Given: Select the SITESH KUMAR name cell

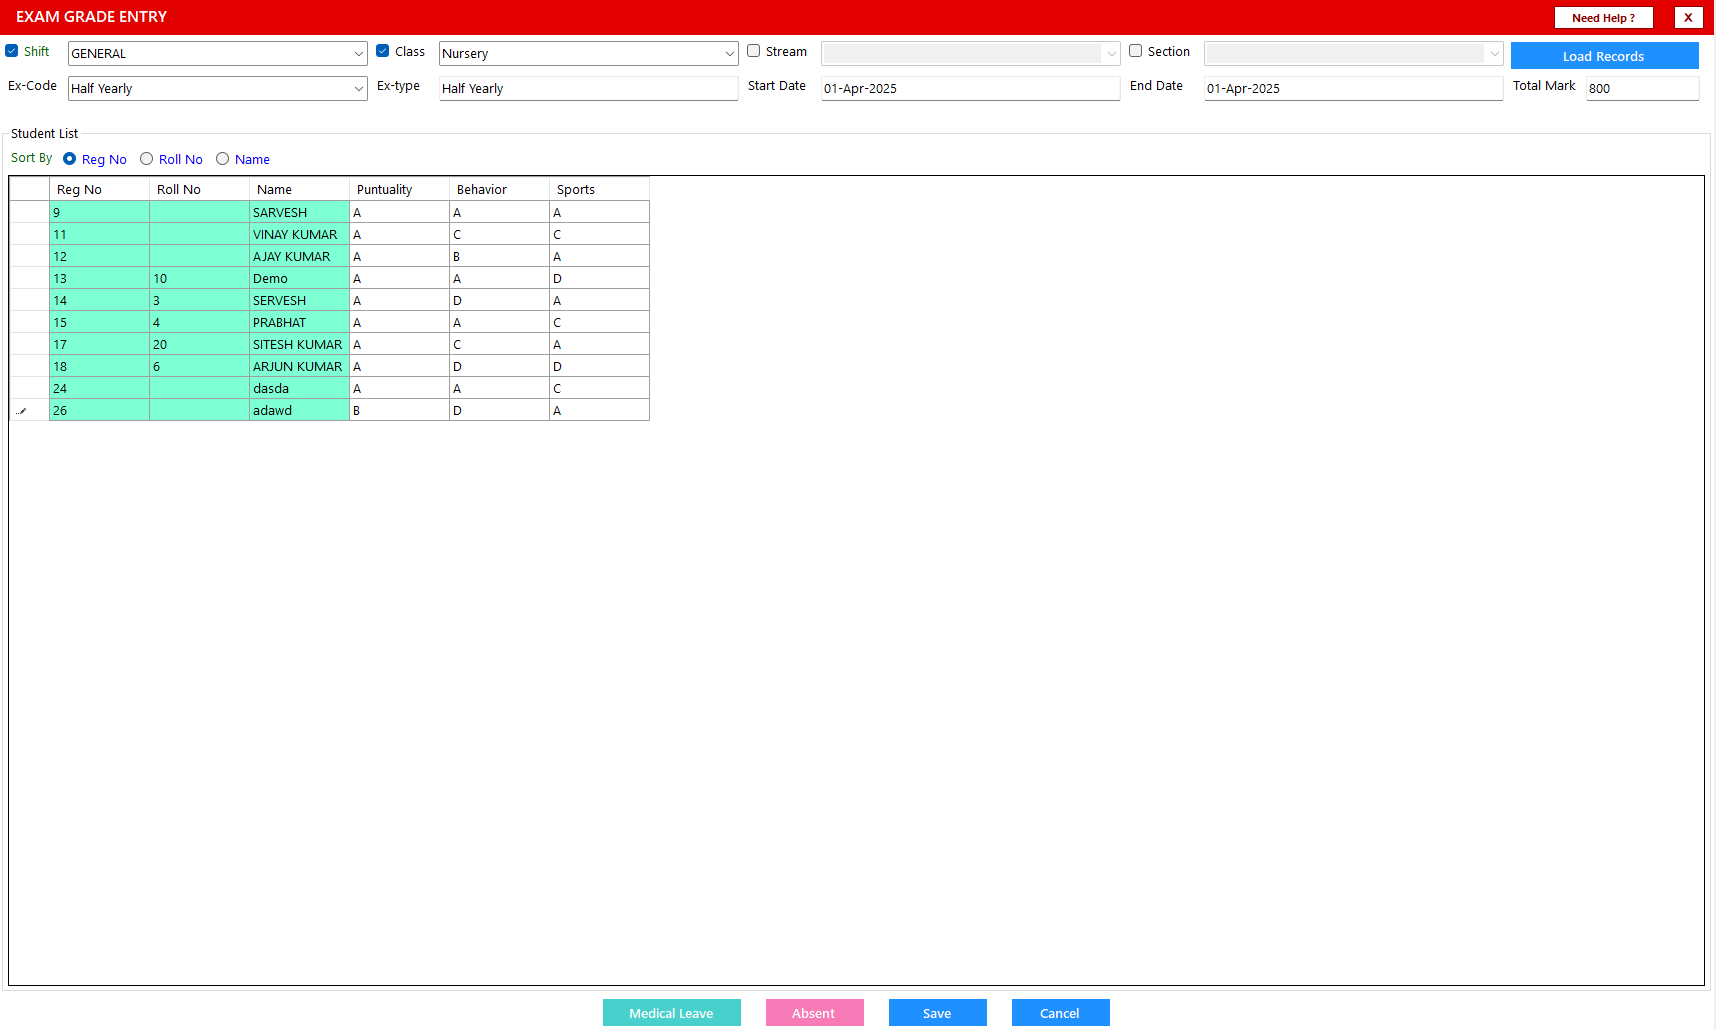Looking at the screenshot, I should click(x=300, y=344).
